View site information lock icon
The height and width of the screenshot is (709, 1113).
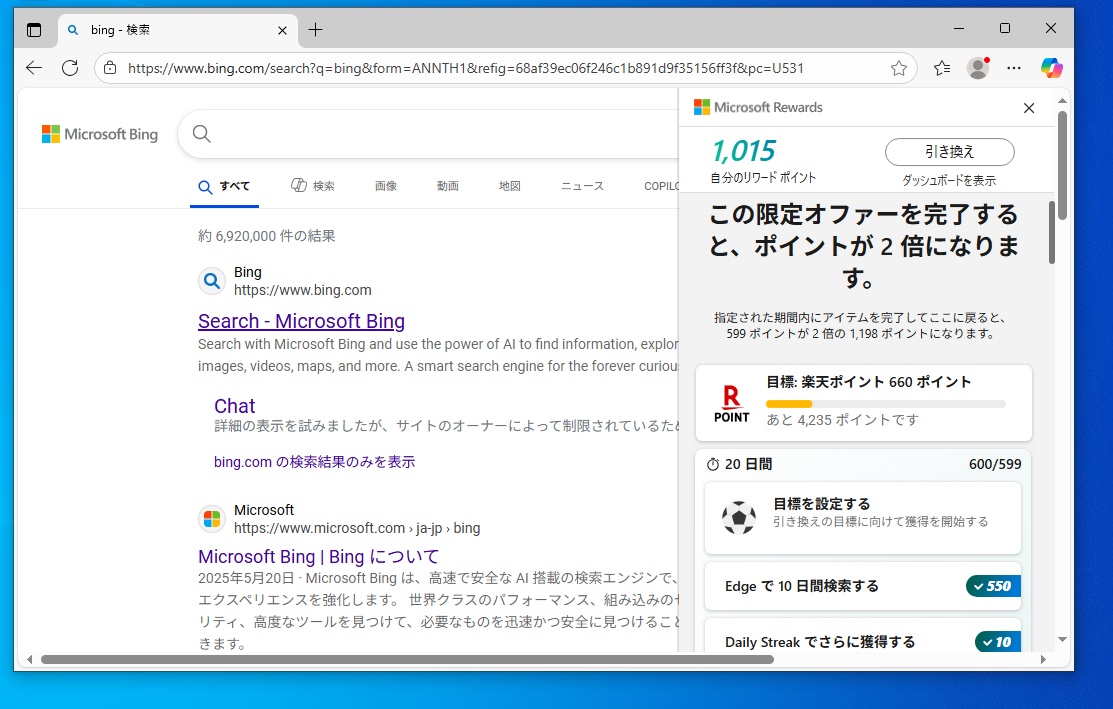110,68
